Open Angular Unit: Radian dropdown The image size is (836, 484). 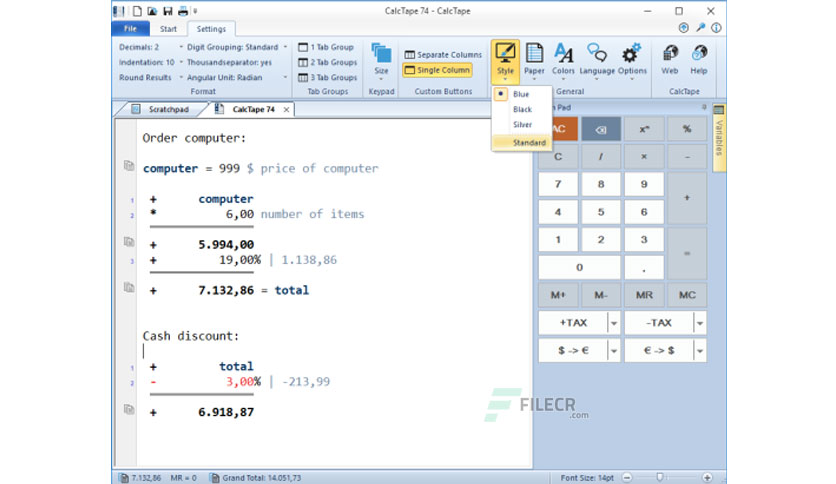237,77
